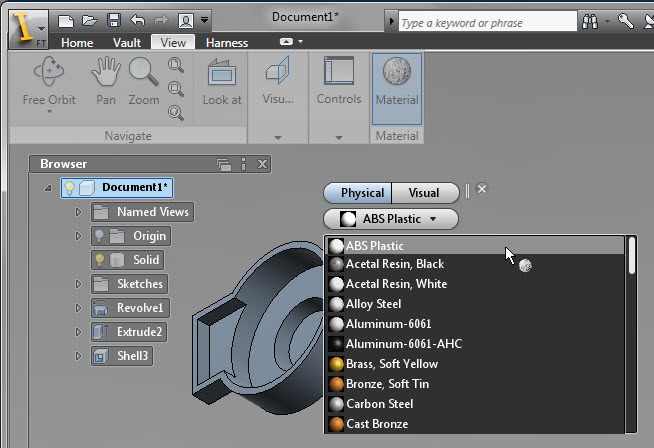This screenshot has height=448, width=654.
Task: Toggle the Document1 lightbulb visibility
Action: (70, 188)
